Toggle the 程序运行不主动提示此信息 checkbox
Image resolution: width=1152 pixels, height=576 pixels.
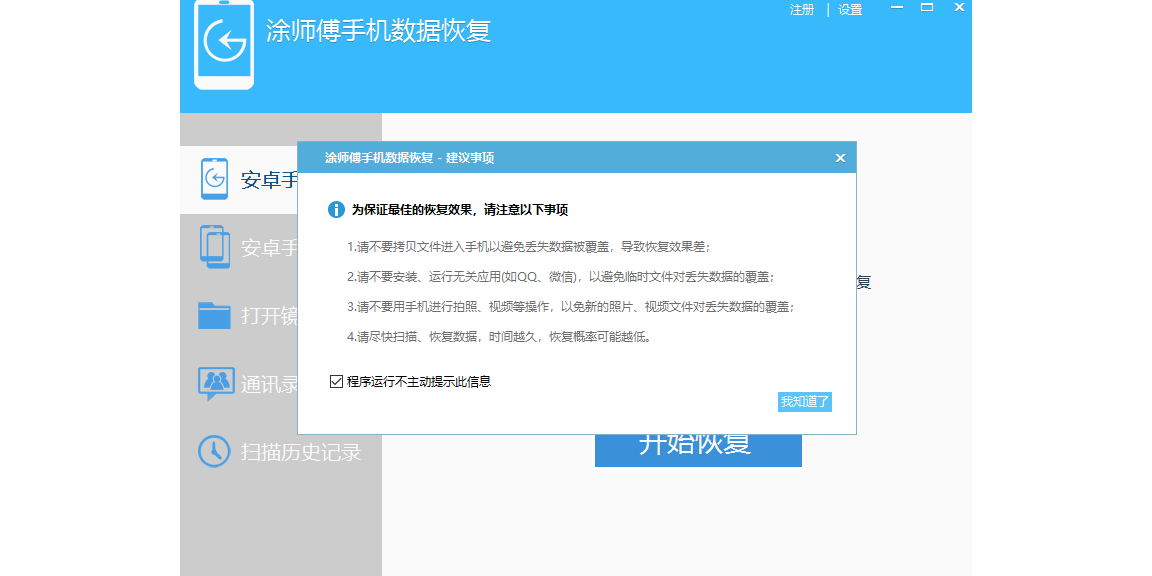point(336,381)
